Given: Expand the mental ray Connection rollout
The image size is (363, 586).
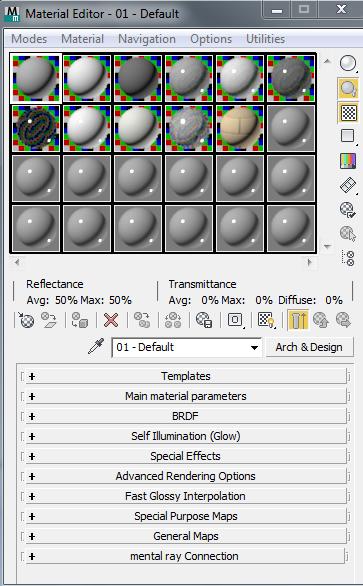Looking at the screenshot, I should click(185, 556).
